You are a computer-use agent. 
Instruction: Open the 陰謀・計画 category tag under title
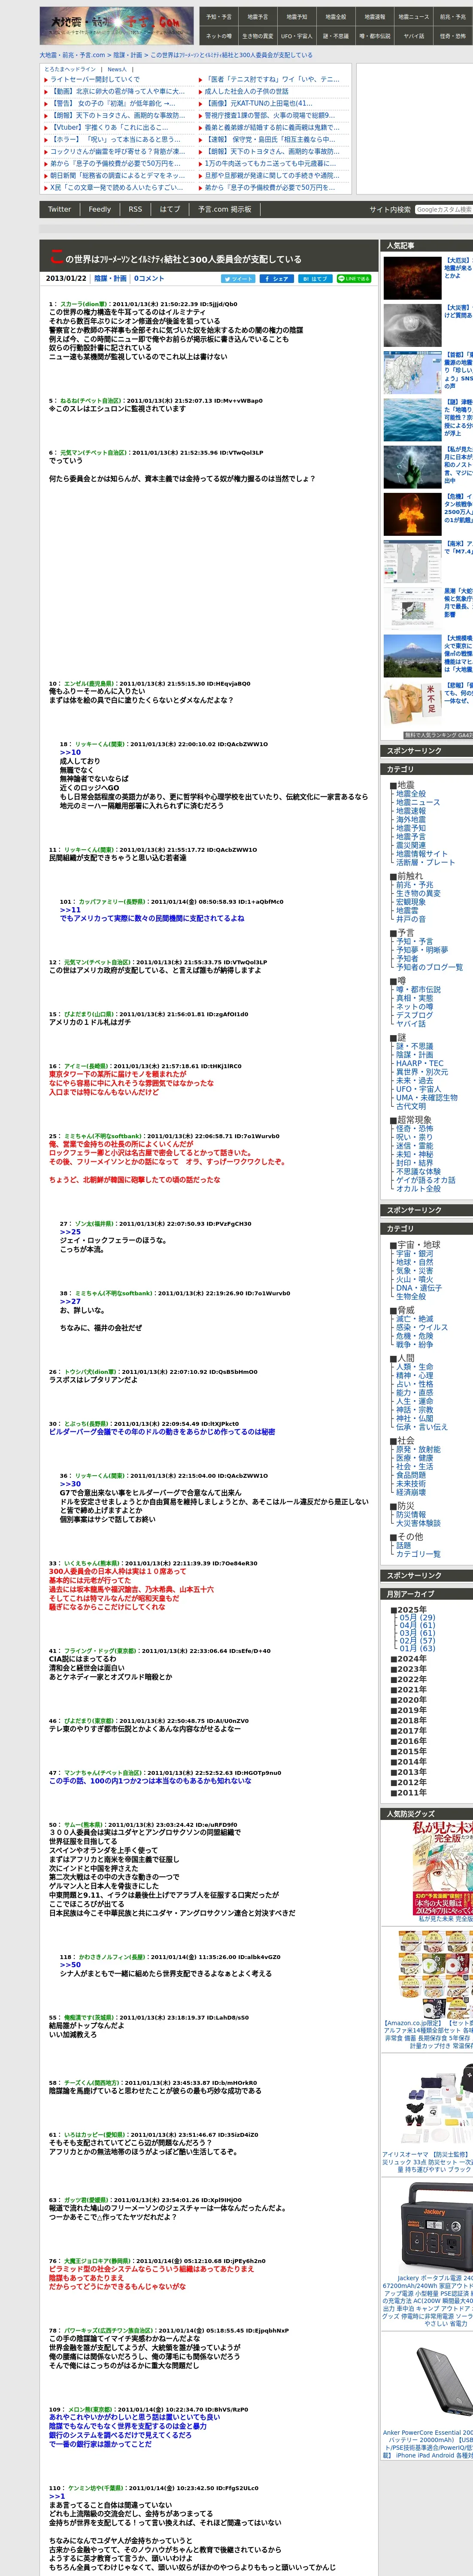110,279
